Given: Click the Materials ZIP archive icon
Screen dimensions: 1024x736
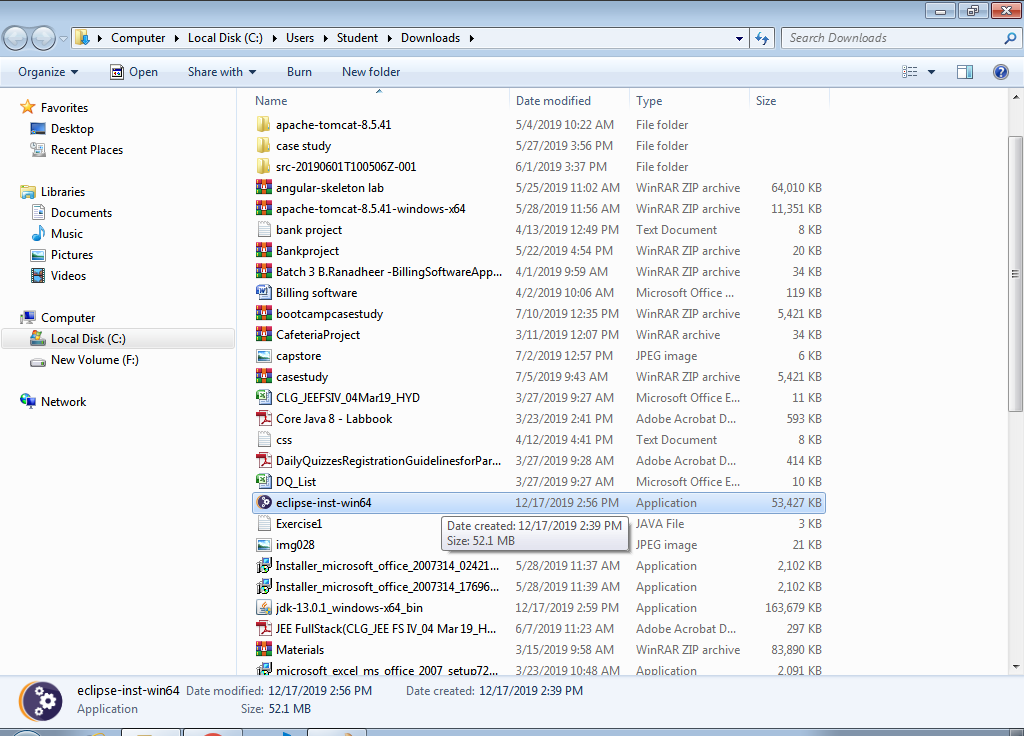Looking at the screenshot, I should pos(263,650).
